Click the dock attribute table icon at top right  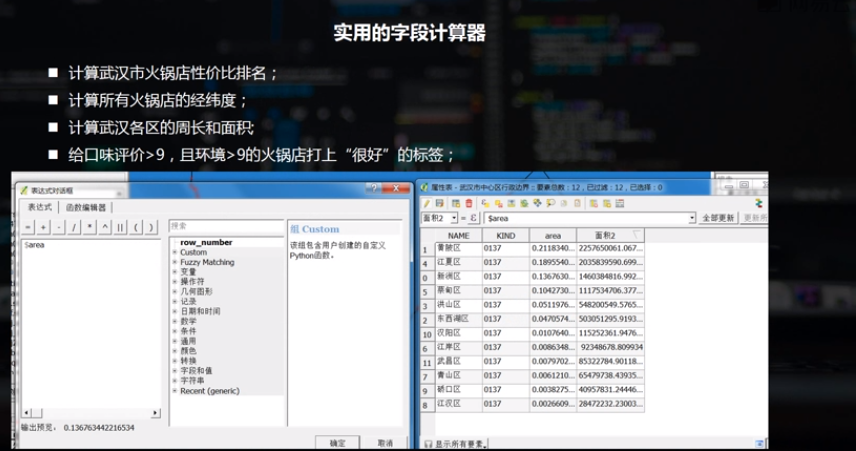(x=759, y=203)
